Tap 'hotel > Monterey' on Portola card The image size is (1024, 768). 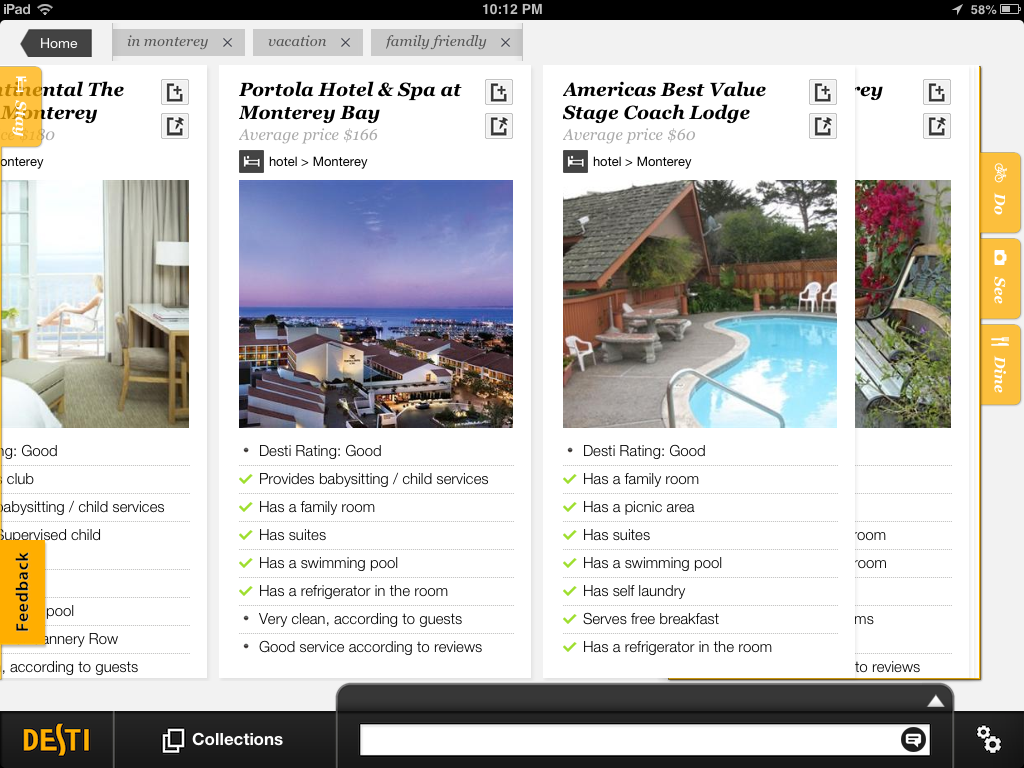tap(318, 161)
